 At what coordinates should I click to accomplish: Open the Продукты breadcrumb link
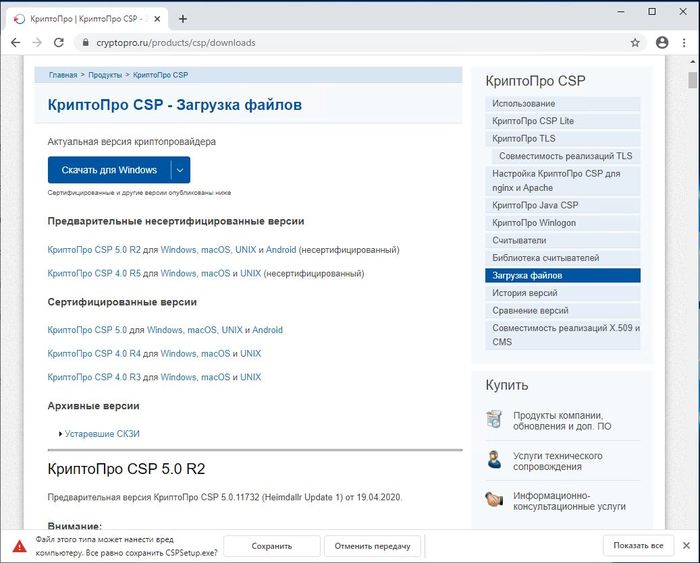[105, 75]
